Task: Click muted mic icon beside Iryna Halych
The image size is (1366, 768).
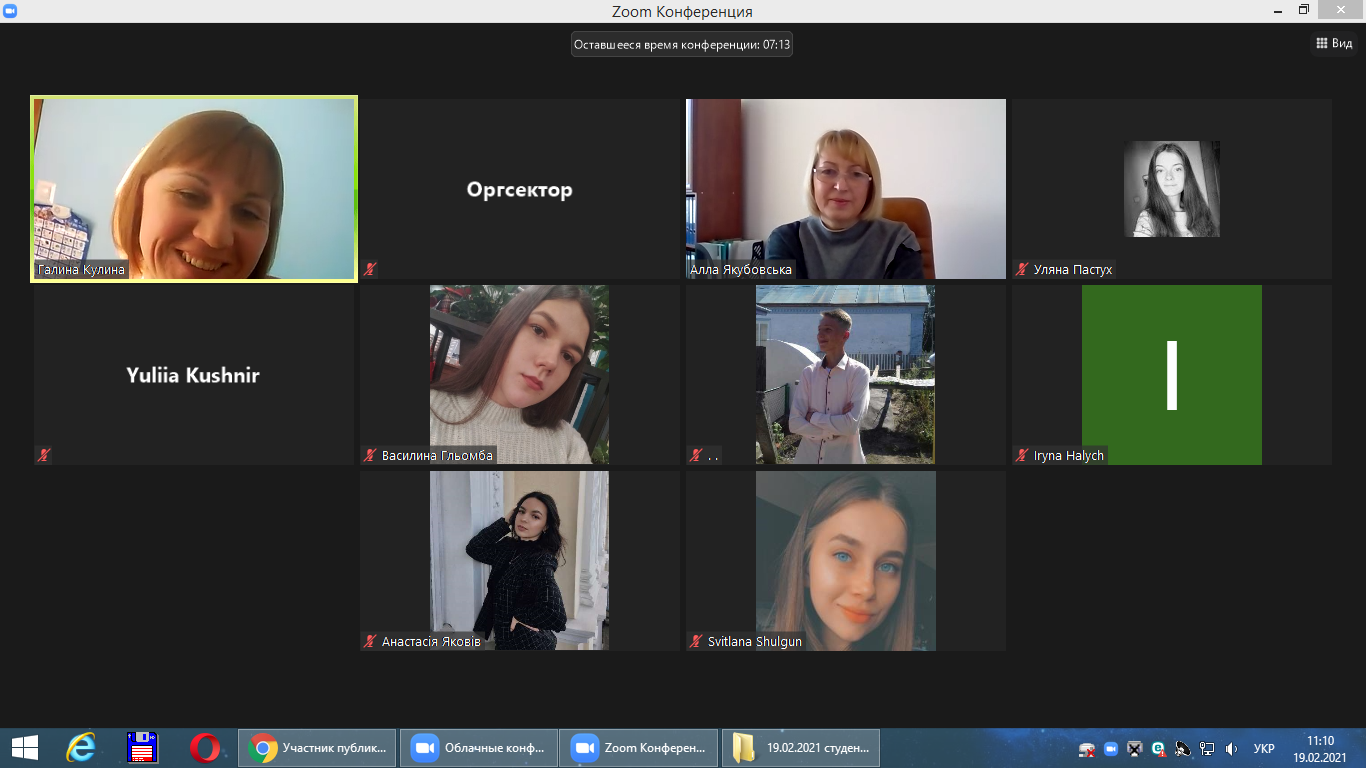Action: [1022, 455]
